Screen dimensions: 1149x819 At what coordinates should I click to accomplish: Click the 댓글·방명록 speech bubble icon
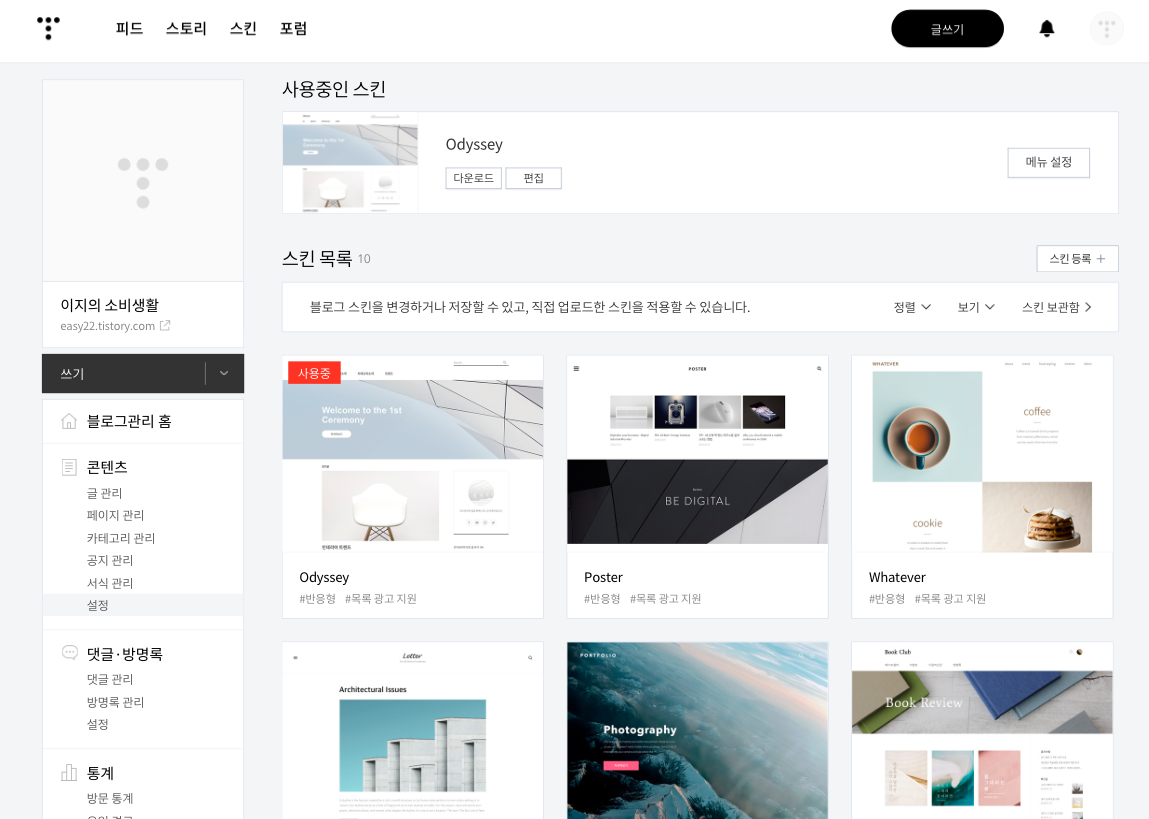pos(70,652)
